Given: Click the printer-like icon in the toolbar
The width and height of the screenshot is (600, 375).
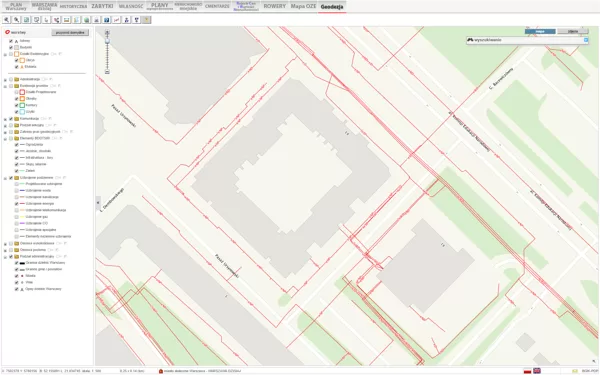Looking at the screenshot, I should pyautogui.click(x=96, y=20).
